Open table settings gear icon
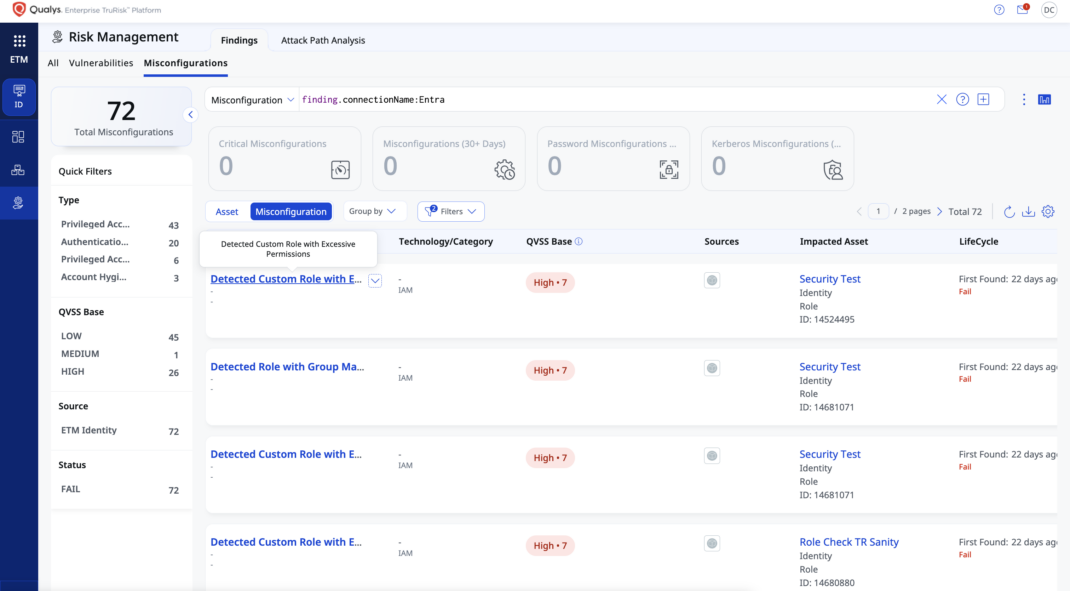This screenshot has height=591, width=1070. coord(1048,212)
